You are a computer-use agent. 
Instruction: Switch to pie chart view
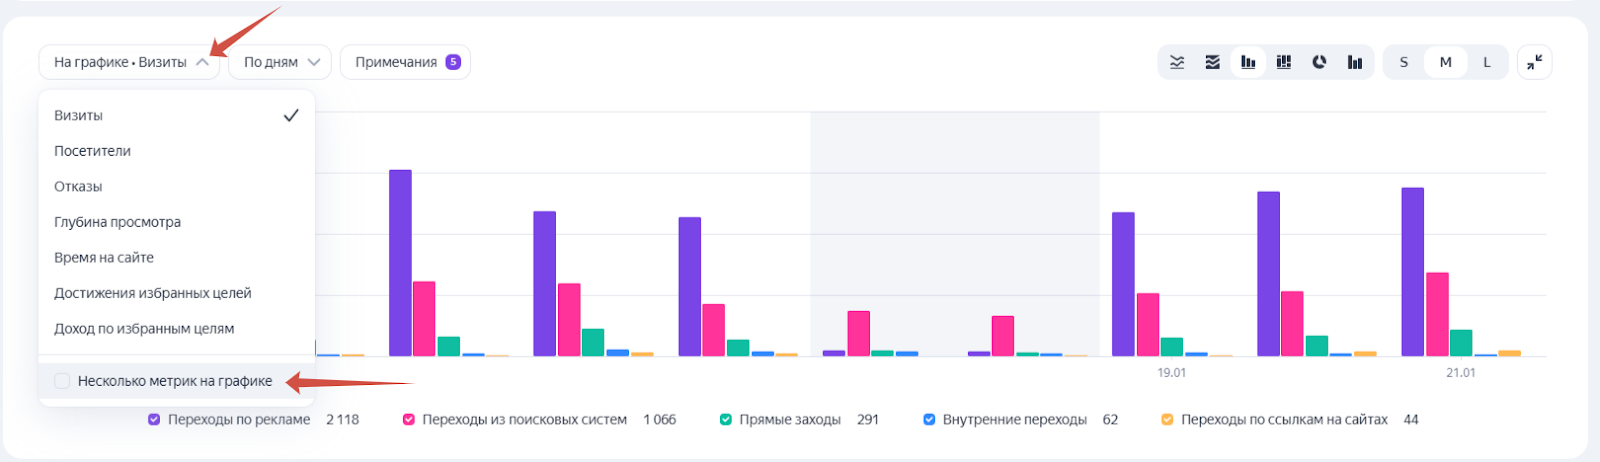pyautogui.click(x=1319, y=62)
